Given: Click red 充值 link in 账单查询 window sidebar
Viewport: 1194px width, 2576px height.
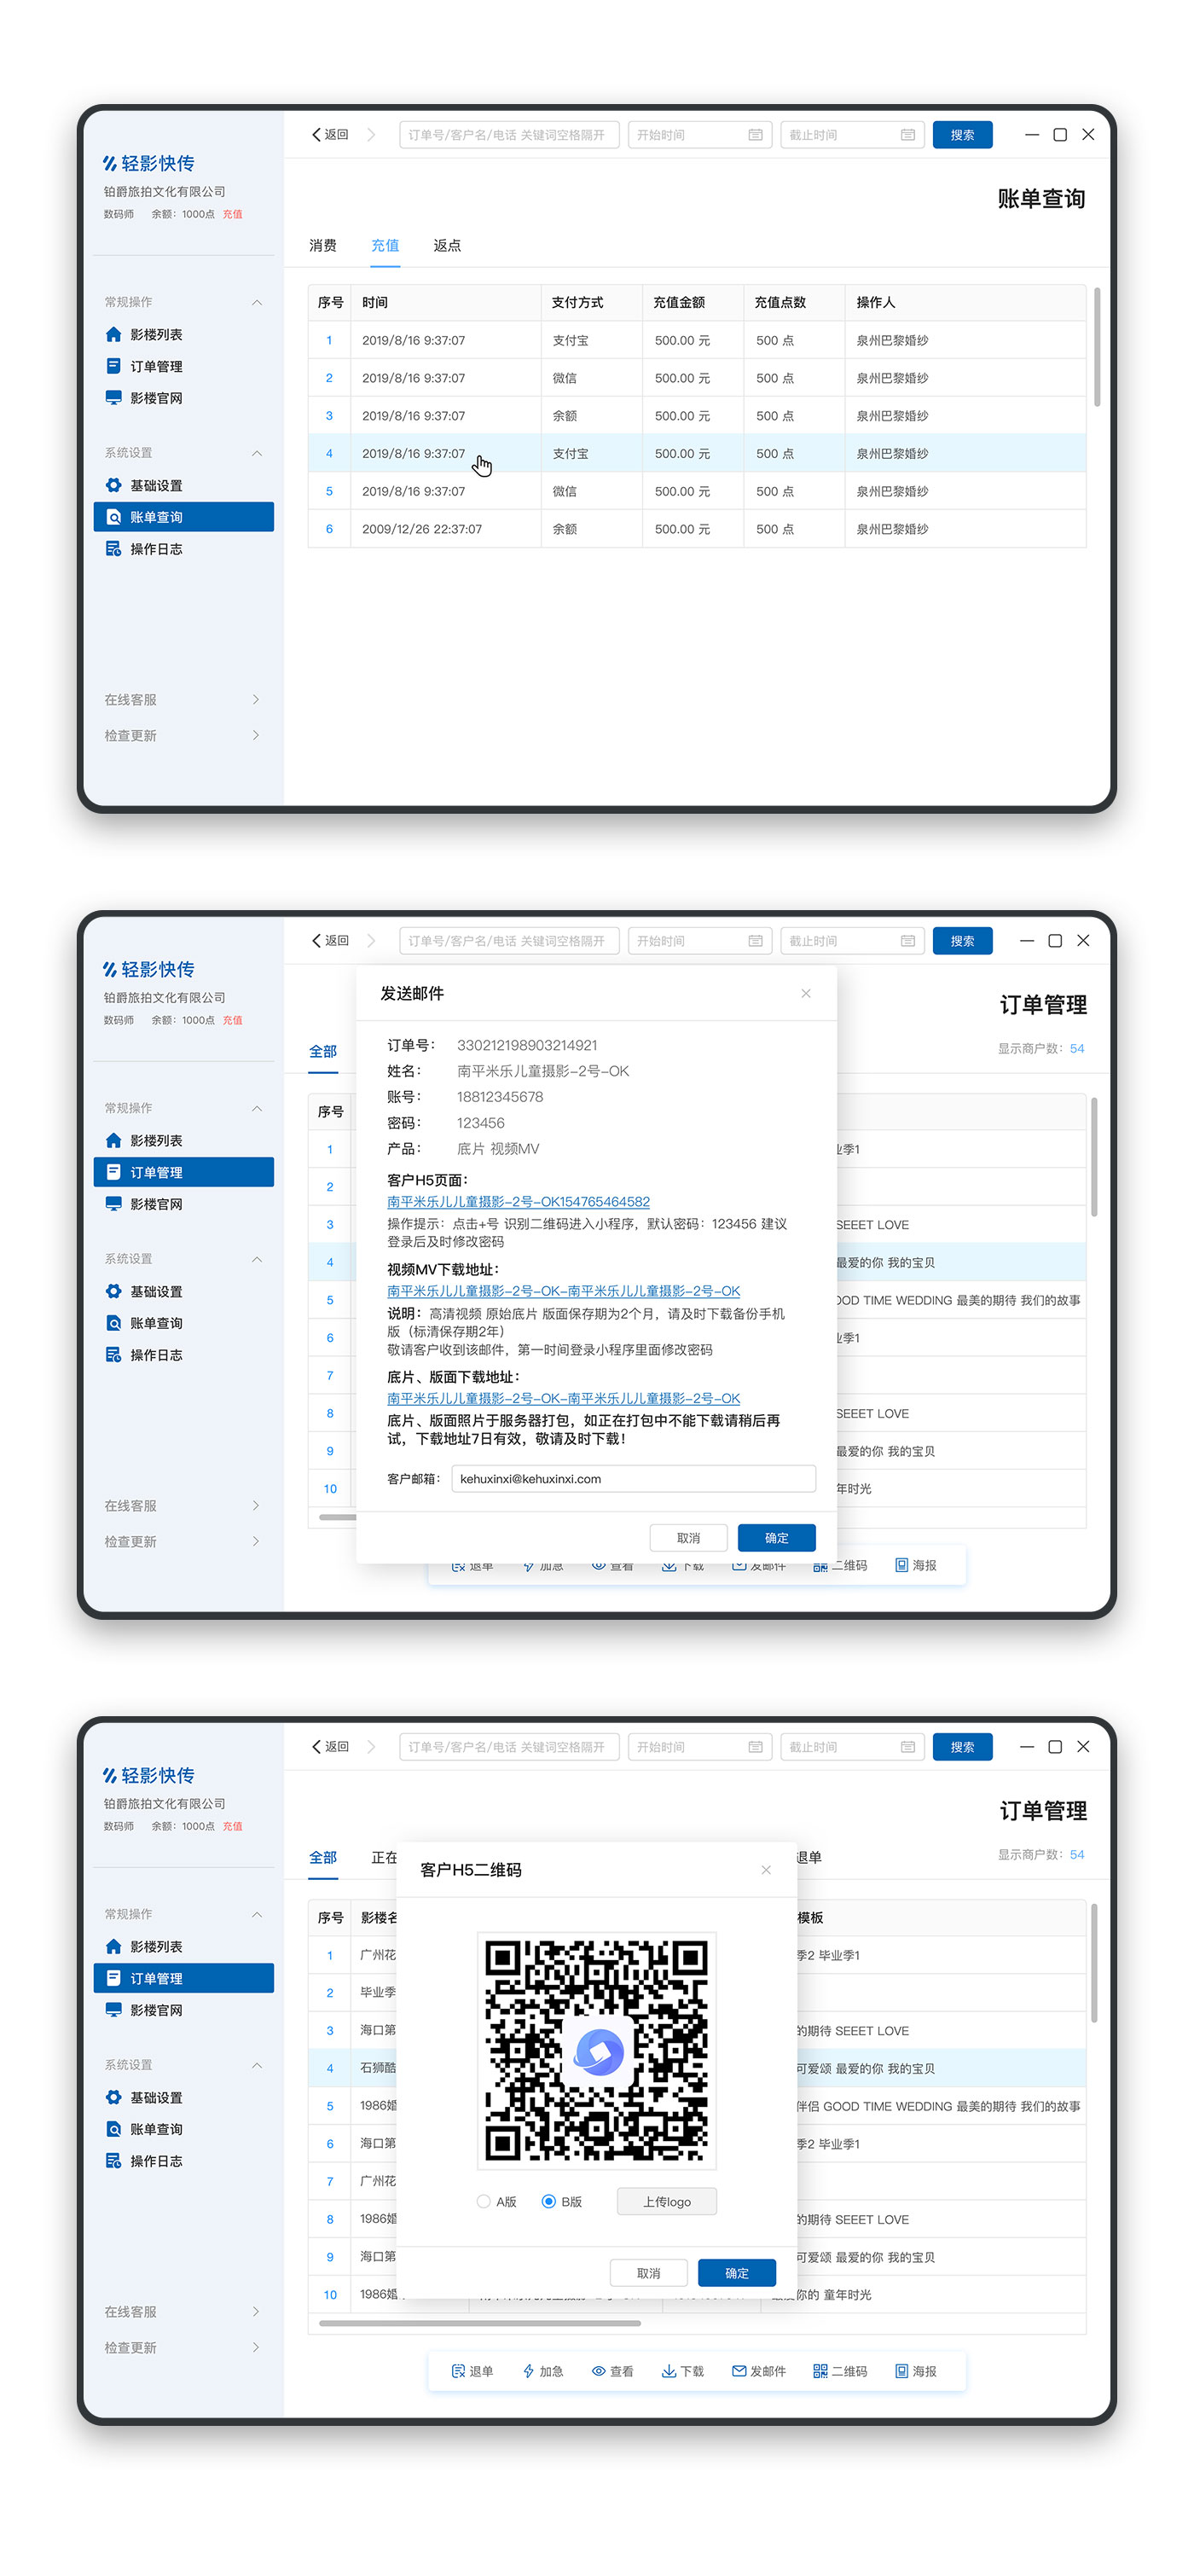Looking at the screenshot, I should point(233,214).
